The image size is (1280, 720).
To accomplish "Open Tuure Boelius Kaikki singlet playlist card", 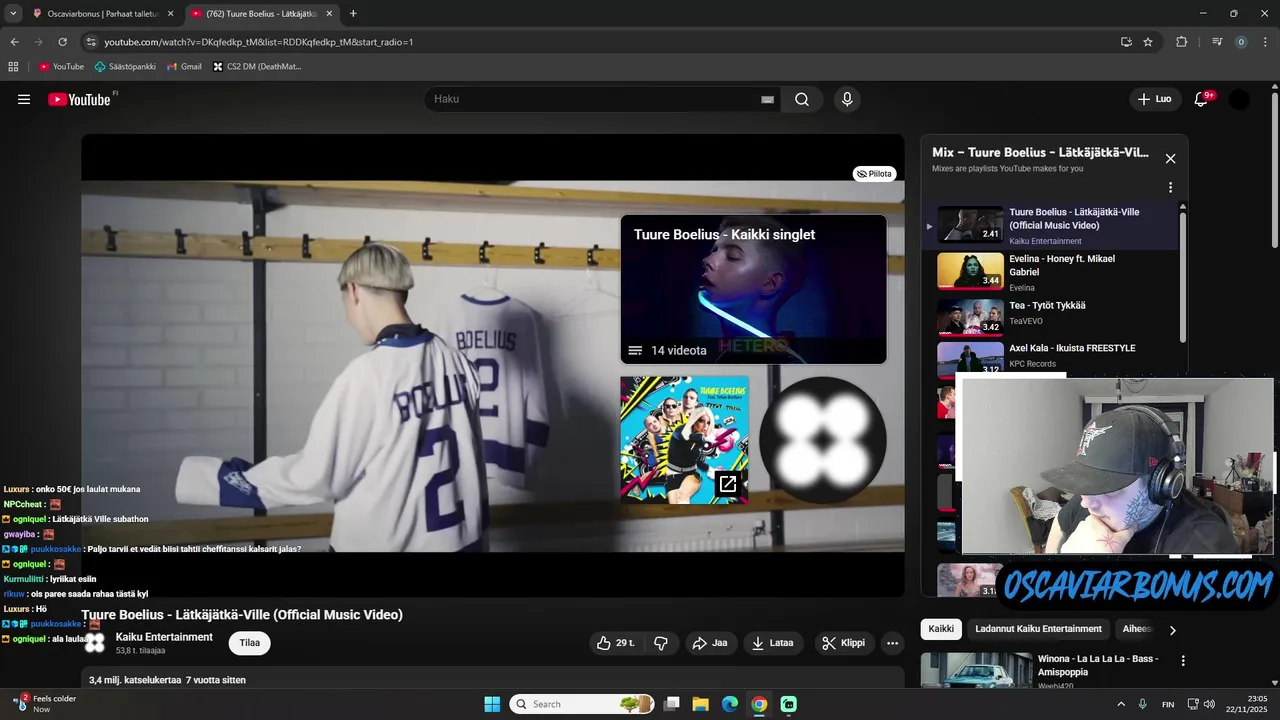I will pyautogui.click(x=753, y=289).
